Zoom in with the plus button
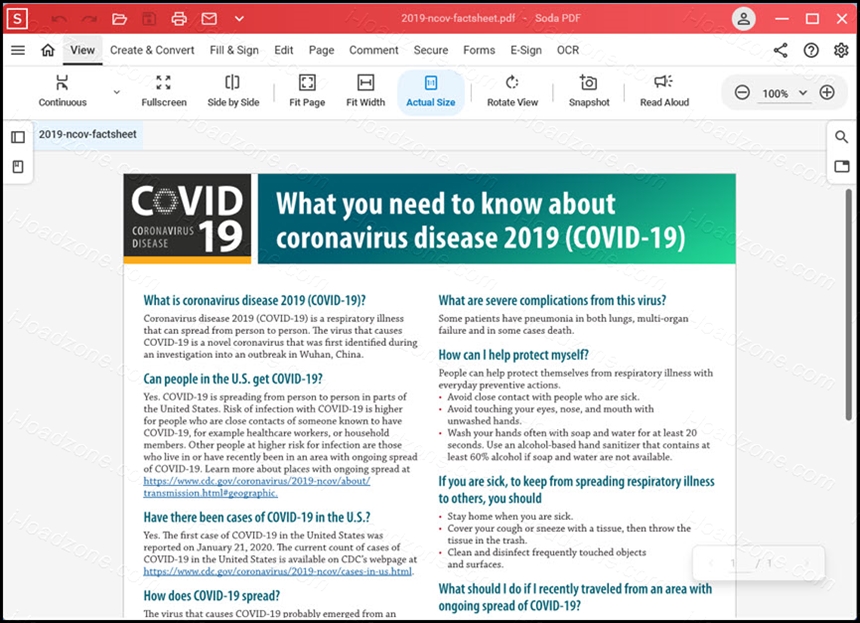Viewport: 860px width, 623px height. click(827, 93)
